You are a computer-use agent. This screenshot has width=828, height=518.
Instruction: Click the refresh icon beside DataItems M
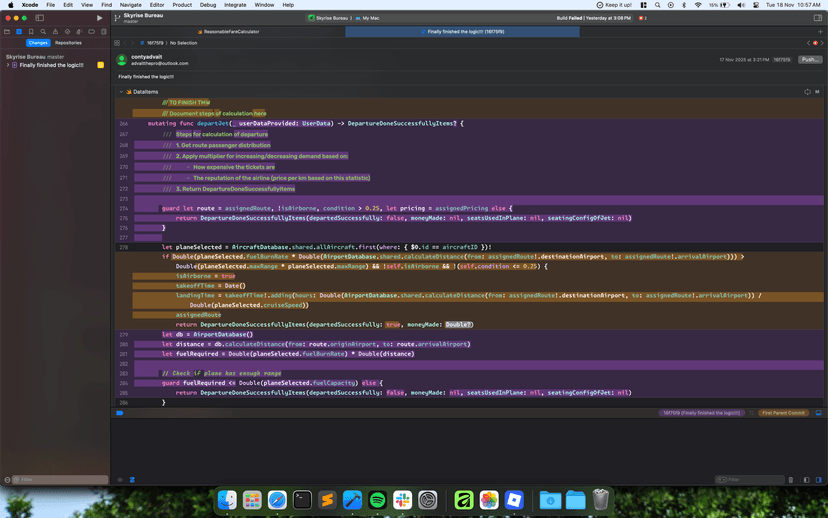click(806, 92)
